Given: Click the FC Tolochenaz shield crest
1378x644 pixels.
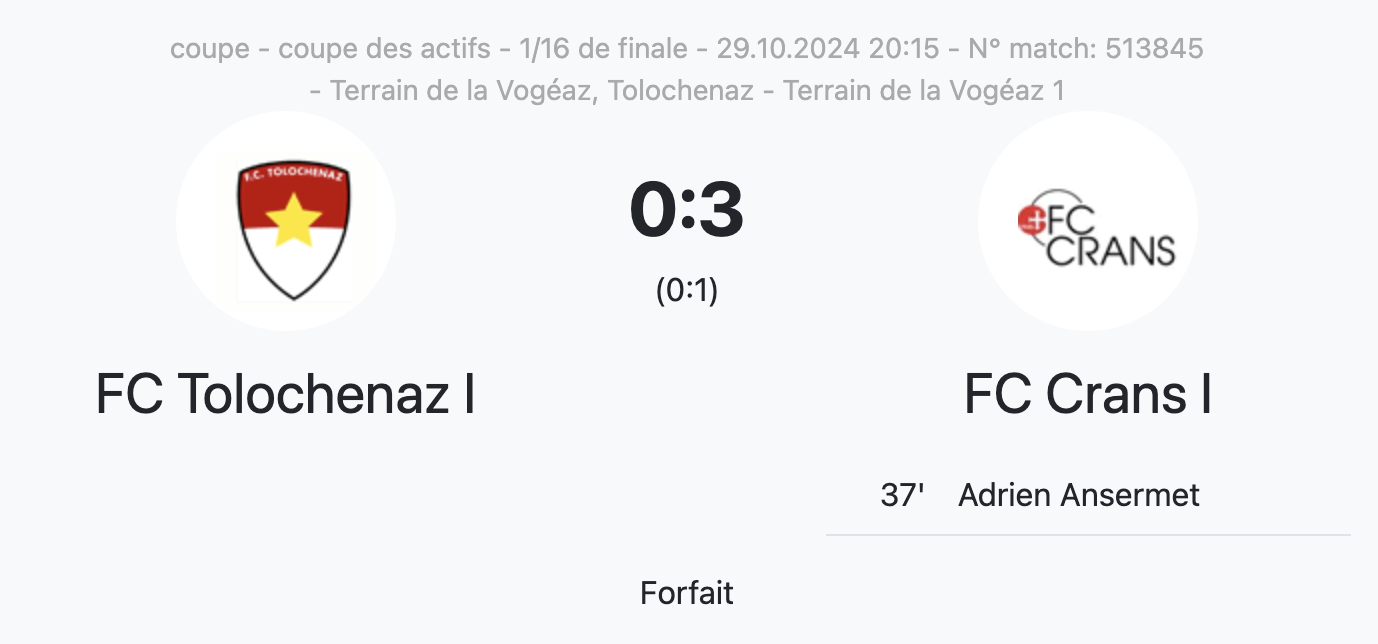Looking at the screenshot, I should click(292, 232).
